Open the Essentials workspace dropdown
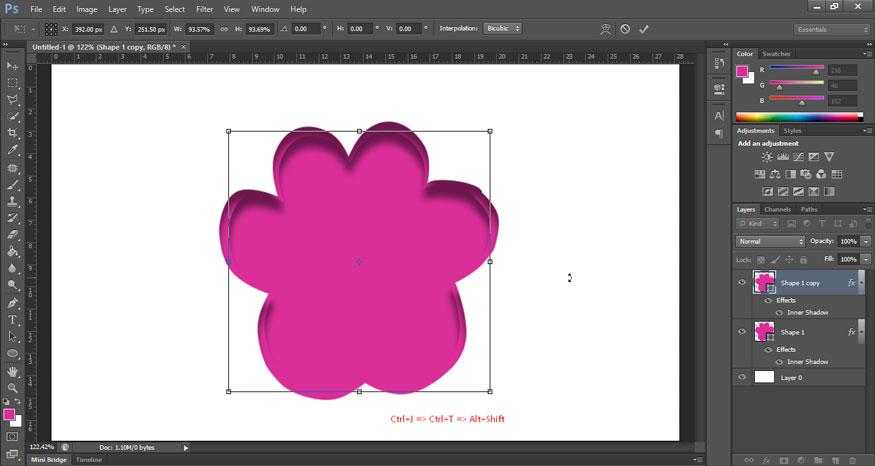Screen dimensions: 875x466 pyautogui.click(x=831, y=29)
